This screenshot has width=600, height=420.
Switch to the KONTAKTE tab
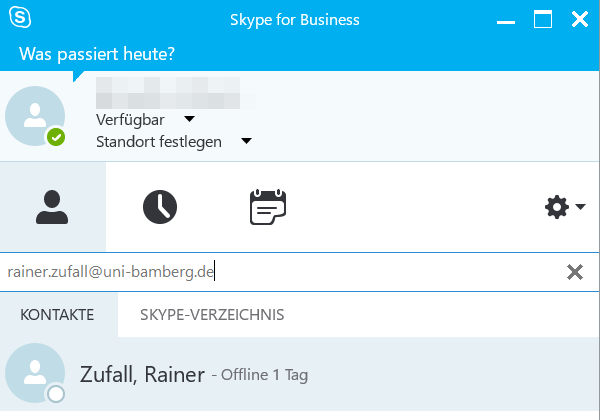pos(57,315)
